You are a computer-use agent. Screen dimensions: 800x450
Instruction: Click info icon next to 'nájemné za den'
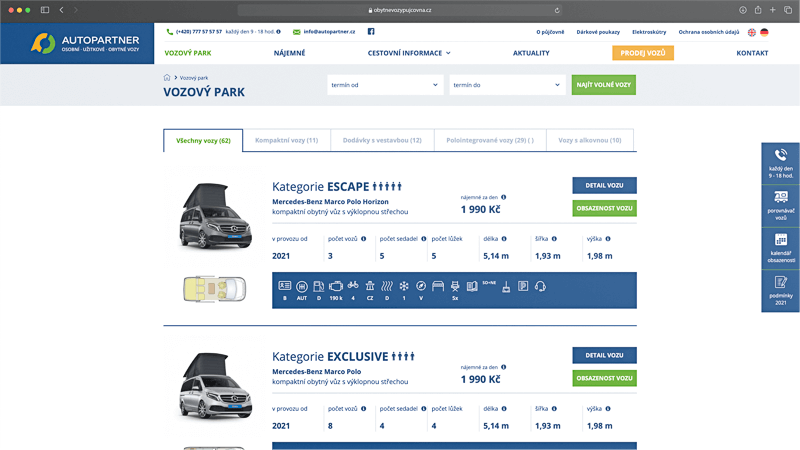[503, 197]
